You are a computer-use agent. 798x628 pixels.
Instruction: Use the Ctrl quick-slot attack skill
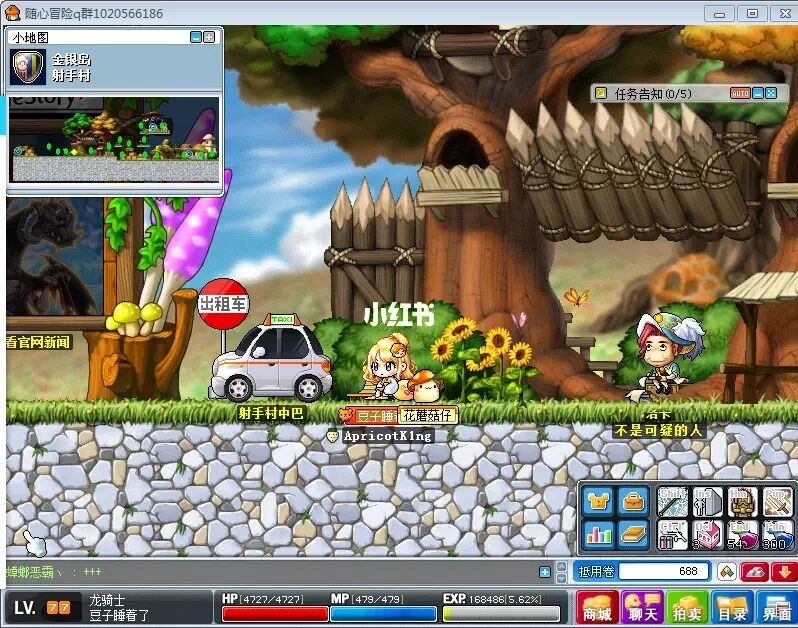click(x=672, y=535)
